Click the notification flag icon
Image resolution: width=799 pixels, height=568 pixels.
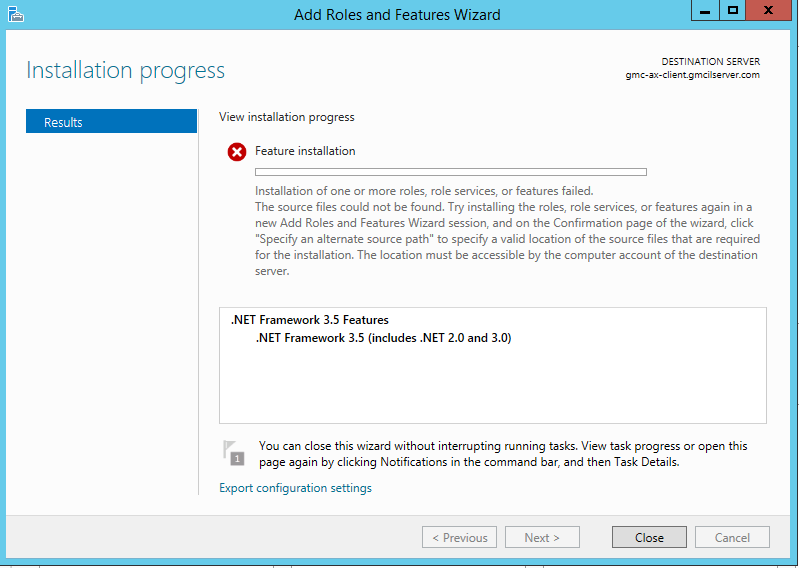click(x=233, y=452)
